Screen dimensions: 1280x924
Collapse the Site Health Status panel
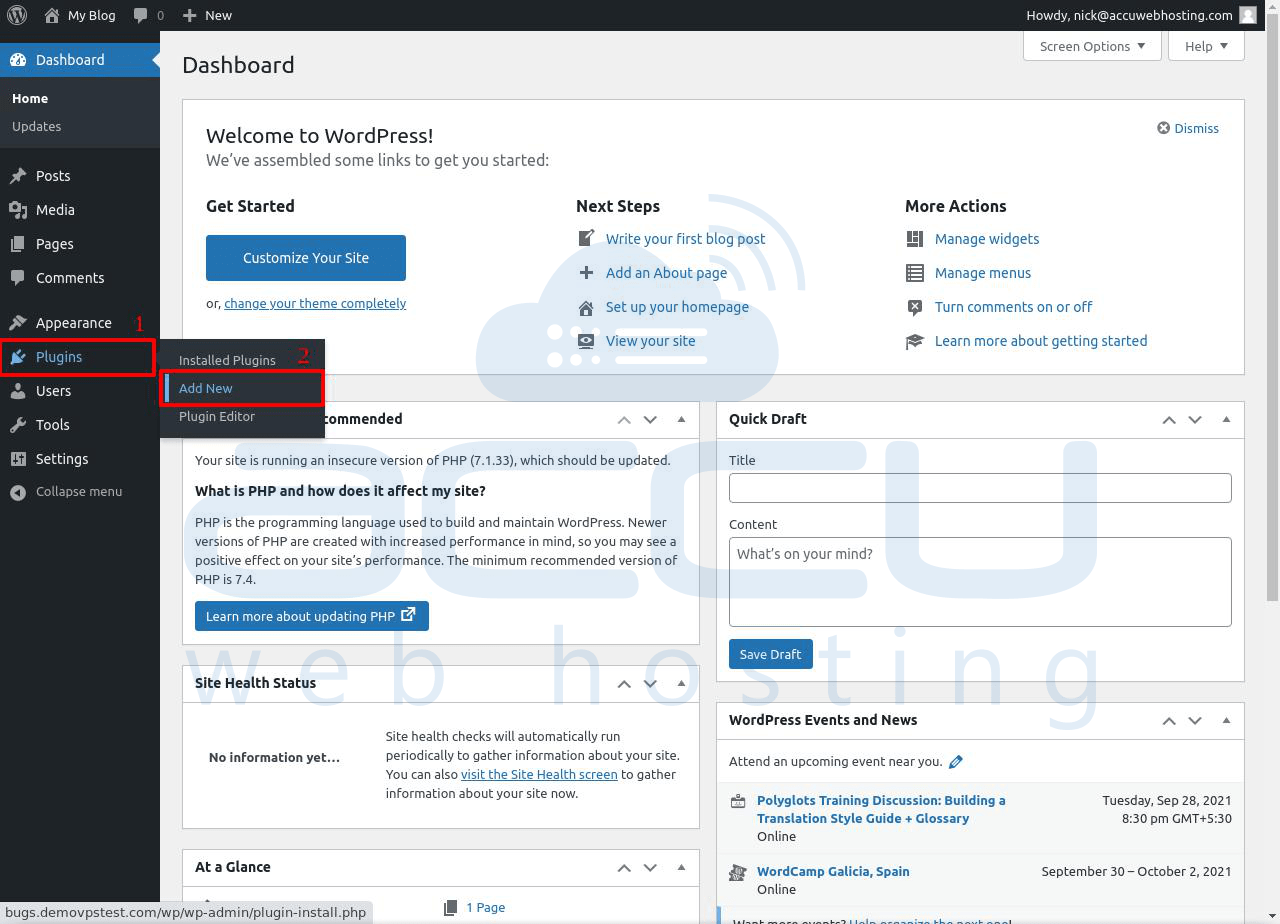coord(682,684)
